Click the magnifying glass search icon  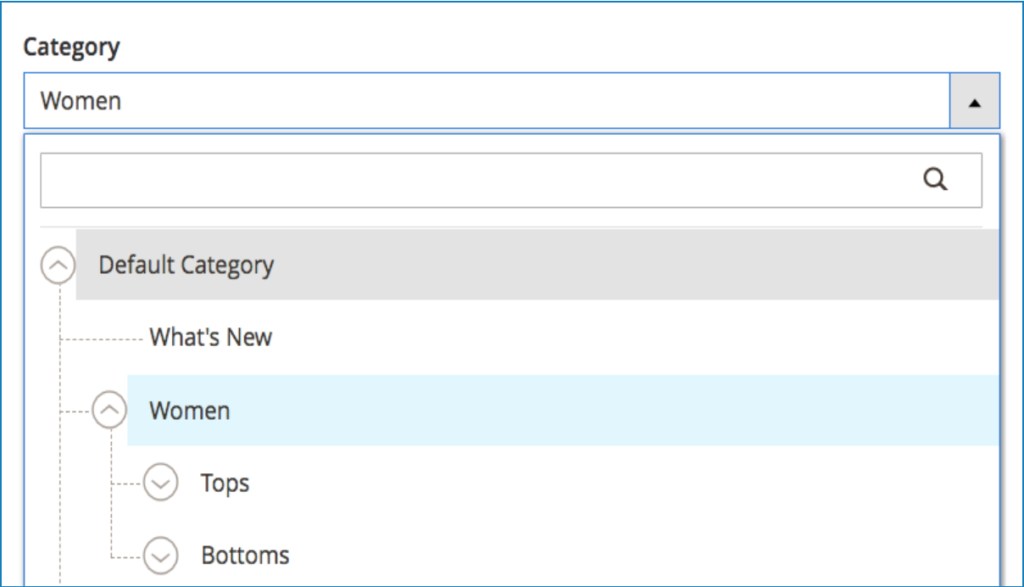click(x=936, y=179)
